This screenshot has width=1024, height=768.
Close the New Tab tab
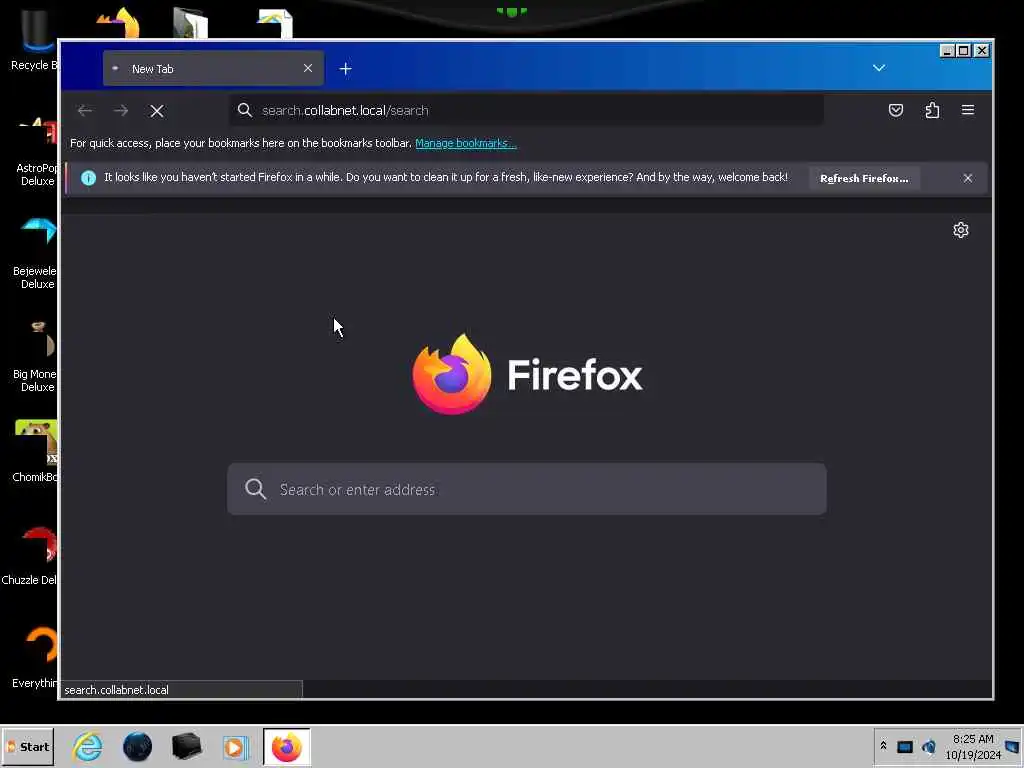pyautogui.click(x=308, y=69)
